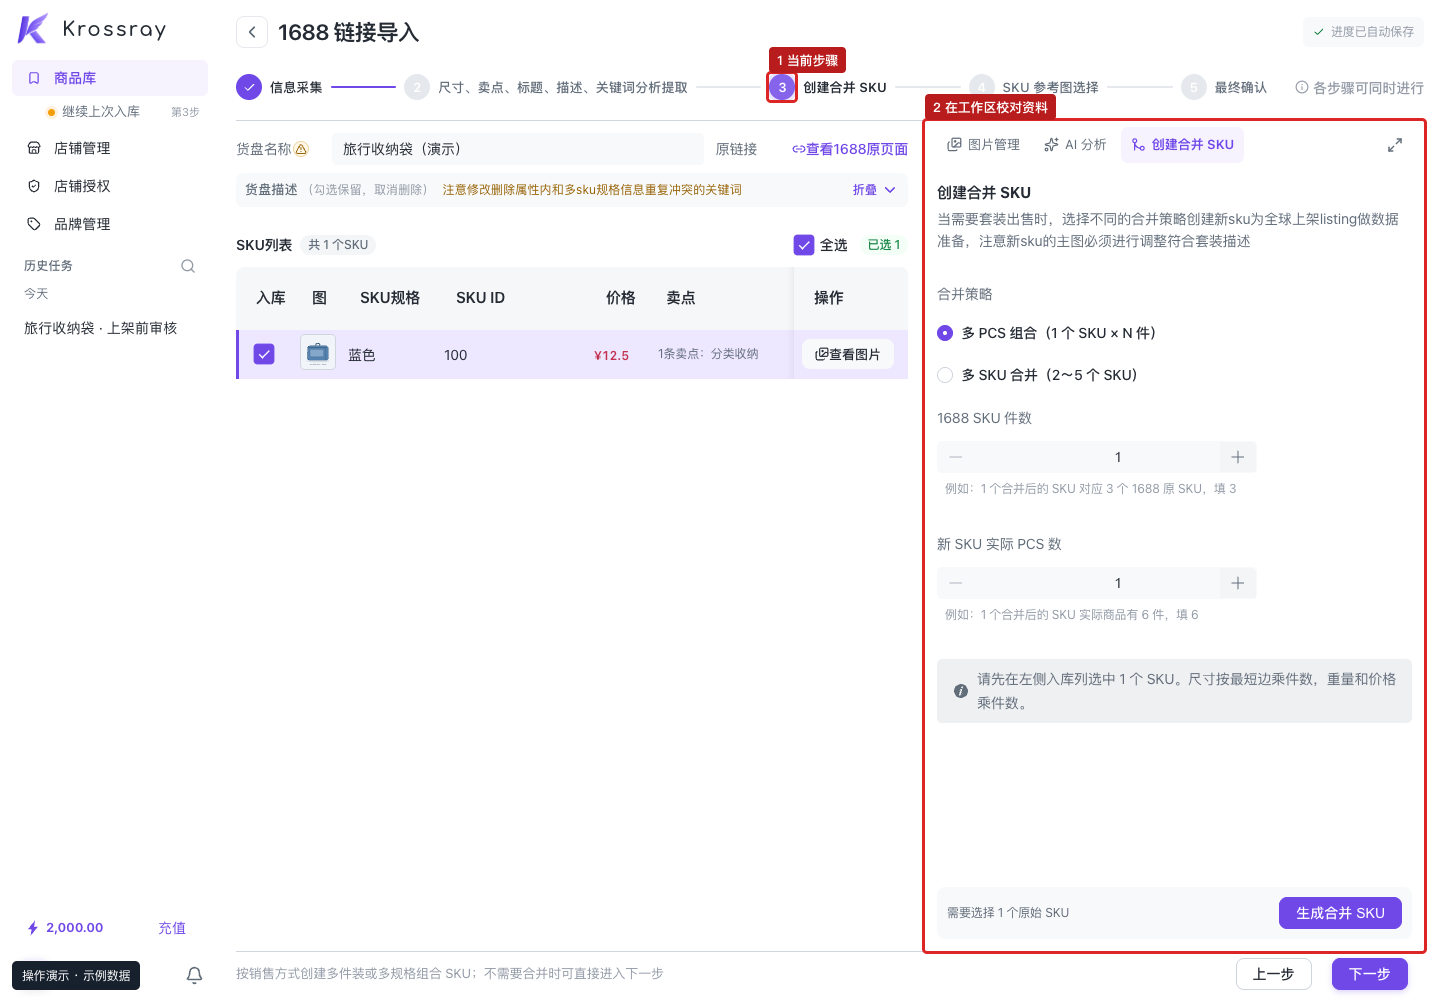
Task: Switch to AI 分析 tab
Action: tap(1075, 145)
